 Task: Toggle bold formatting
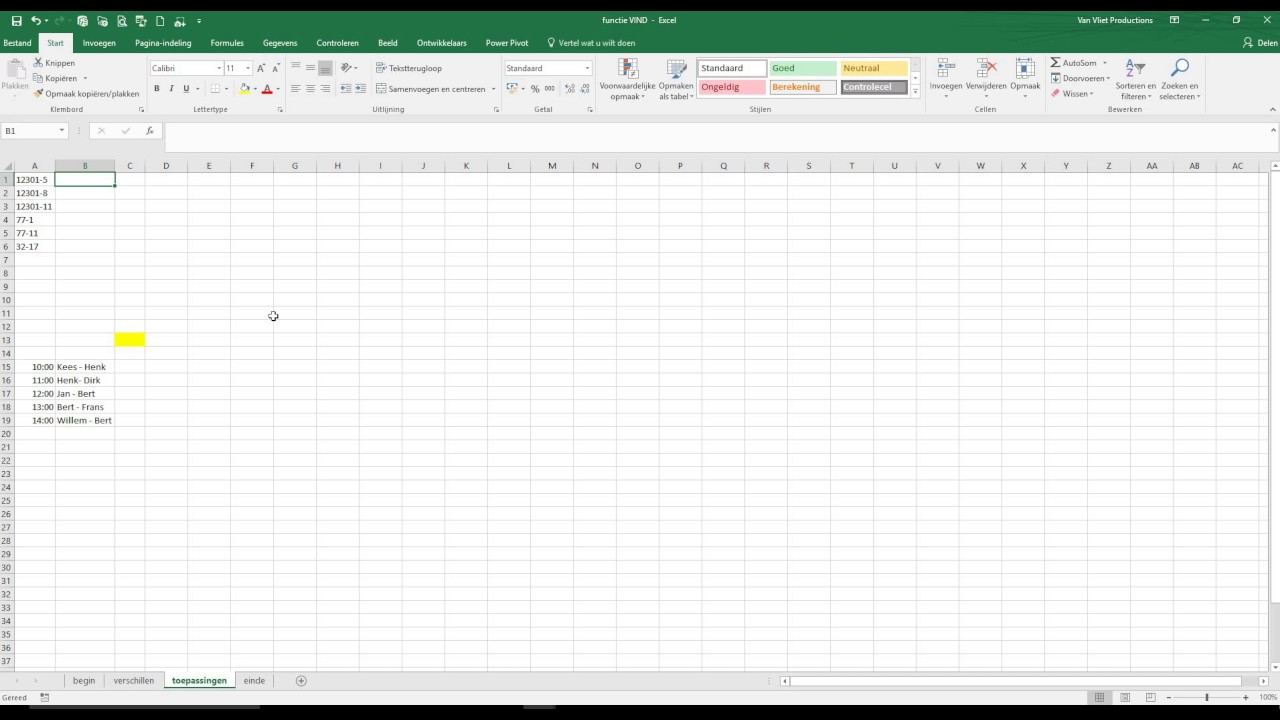[x=156, y=89]
